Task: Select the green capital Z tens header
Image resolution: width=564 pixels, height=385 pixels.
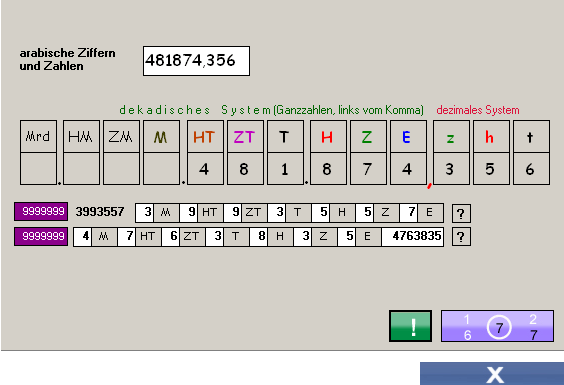Action: 368,136
